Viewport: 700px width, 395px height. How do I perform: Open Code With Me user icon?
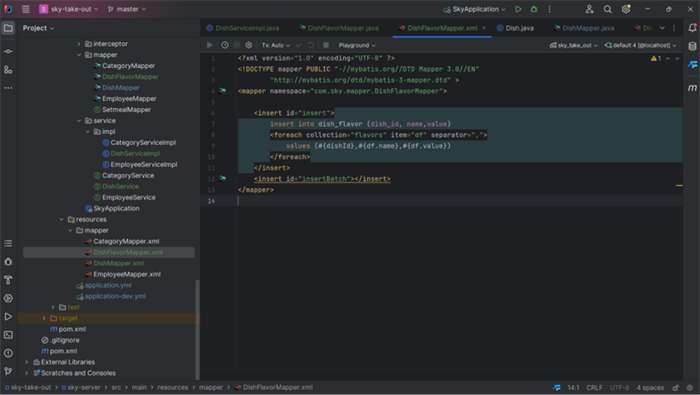point(589,9)
